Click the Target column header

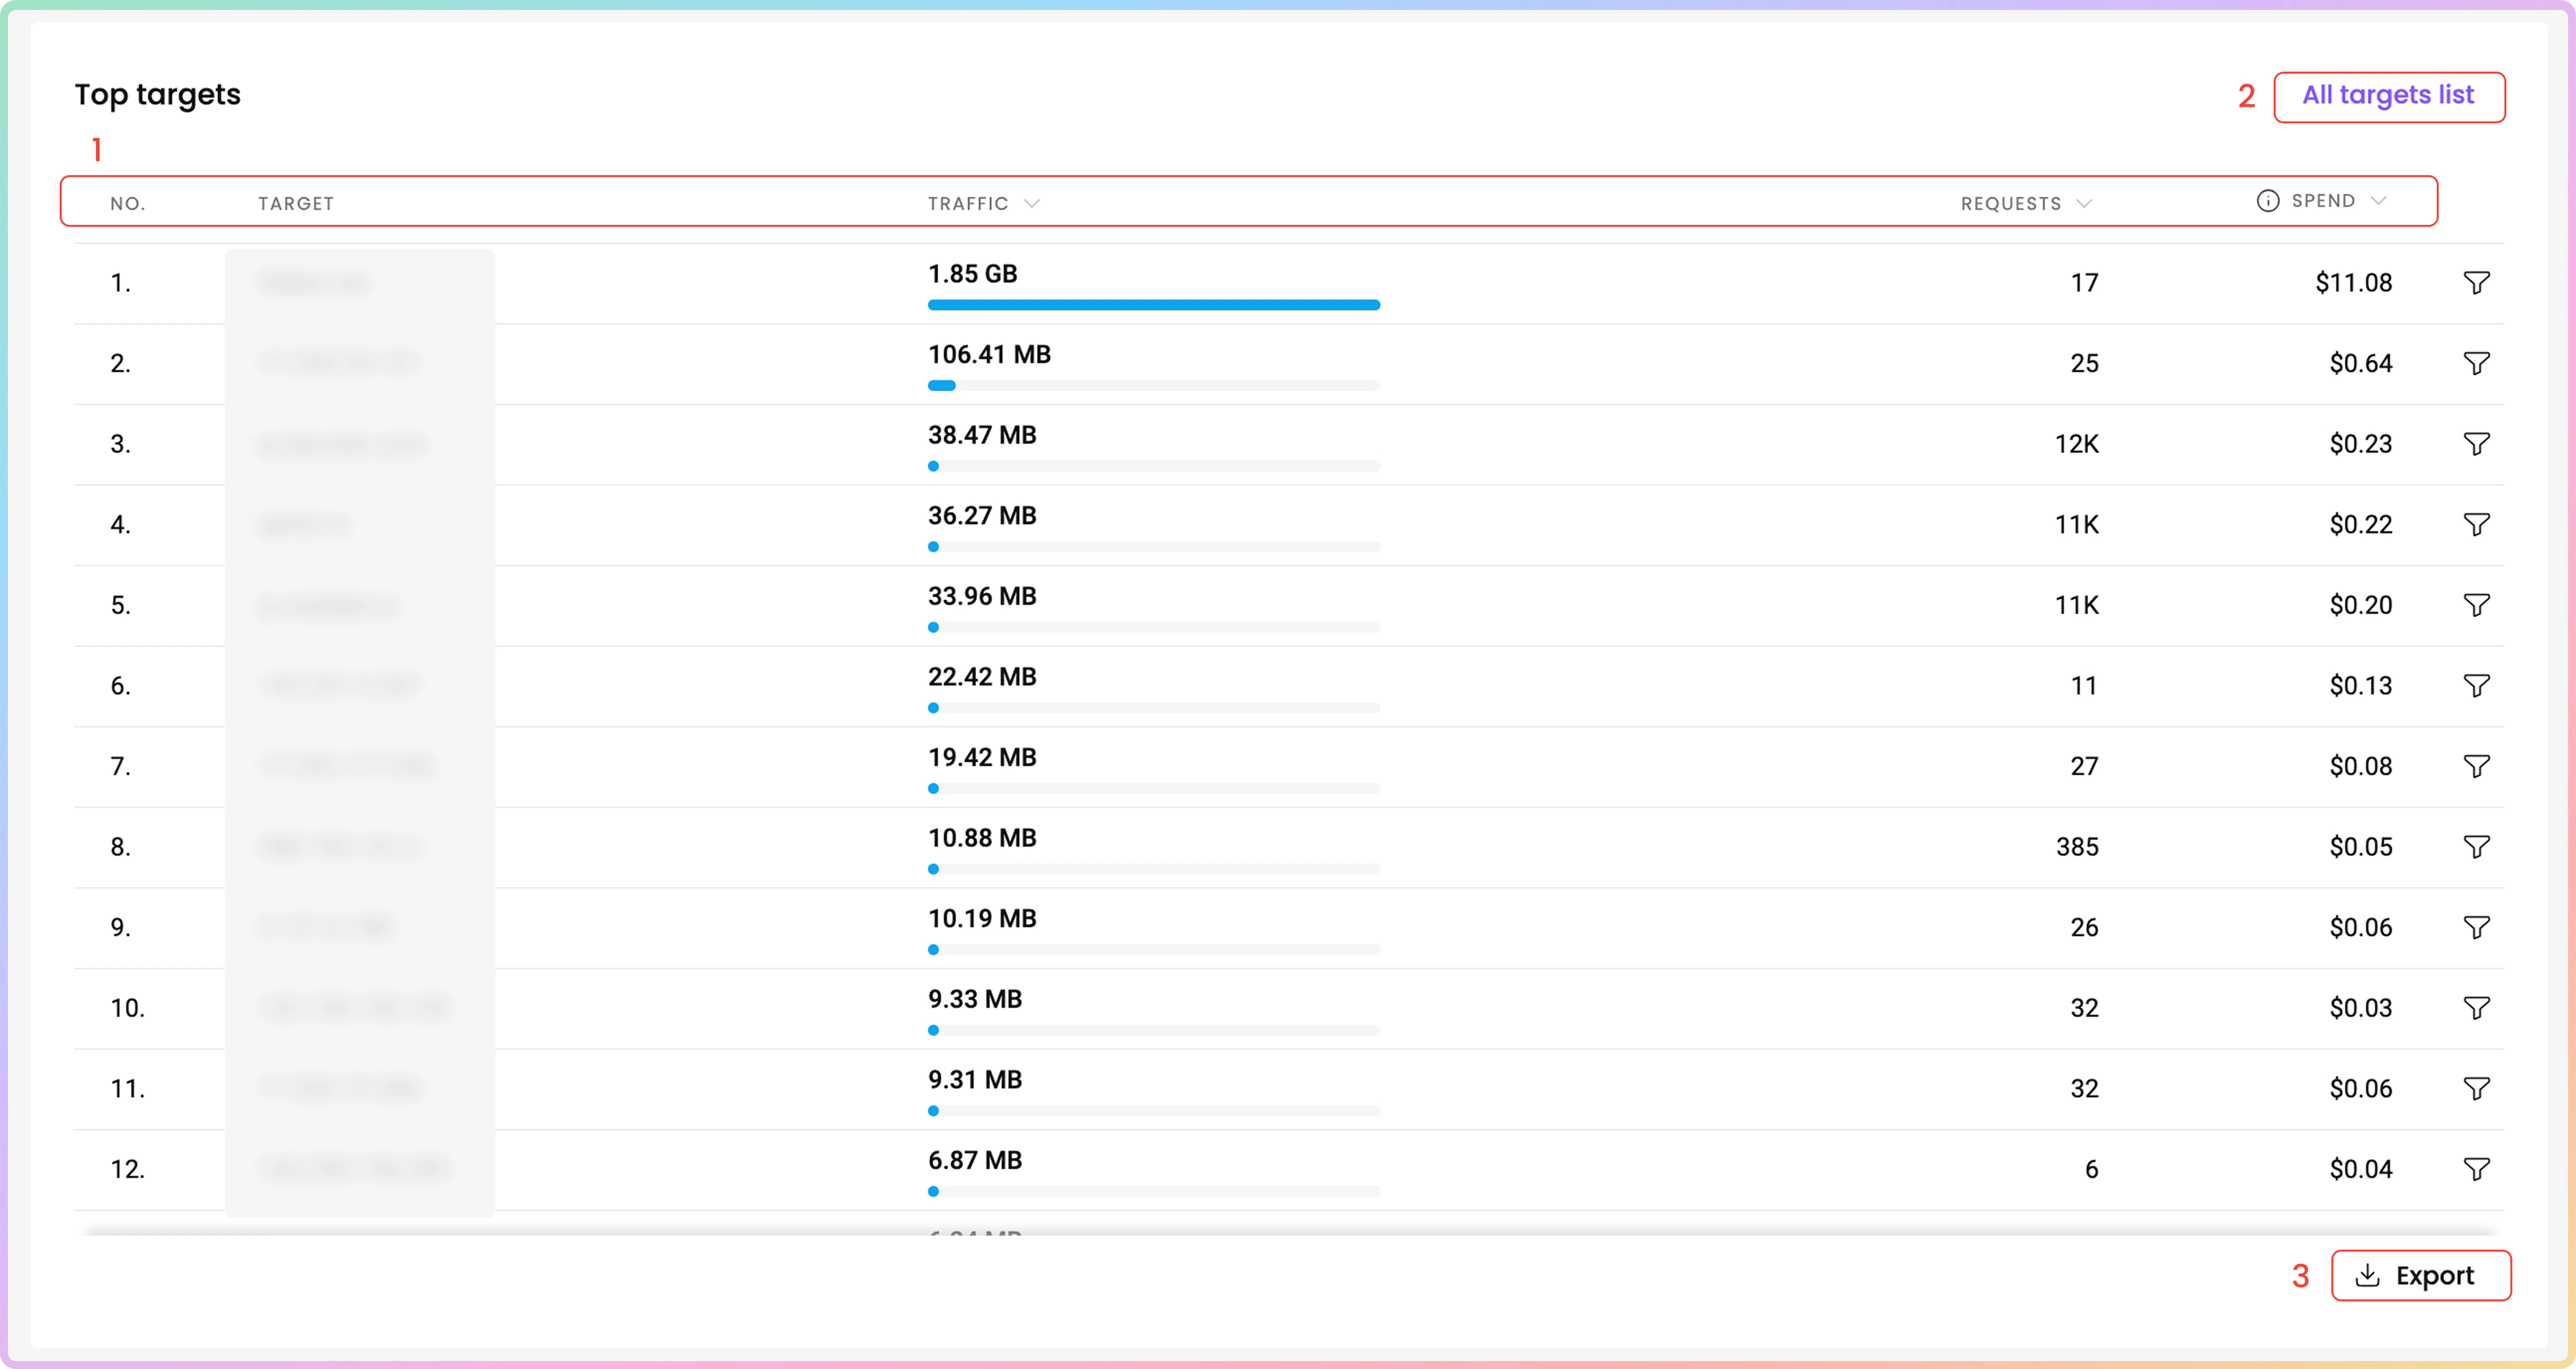pos(296,203)
